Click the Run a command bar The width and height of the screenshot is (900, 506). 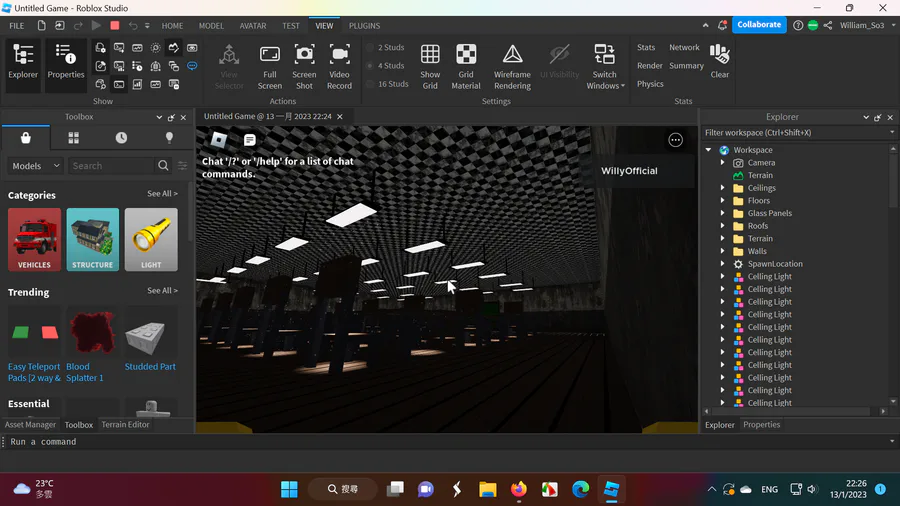click(x=448, y=442)
